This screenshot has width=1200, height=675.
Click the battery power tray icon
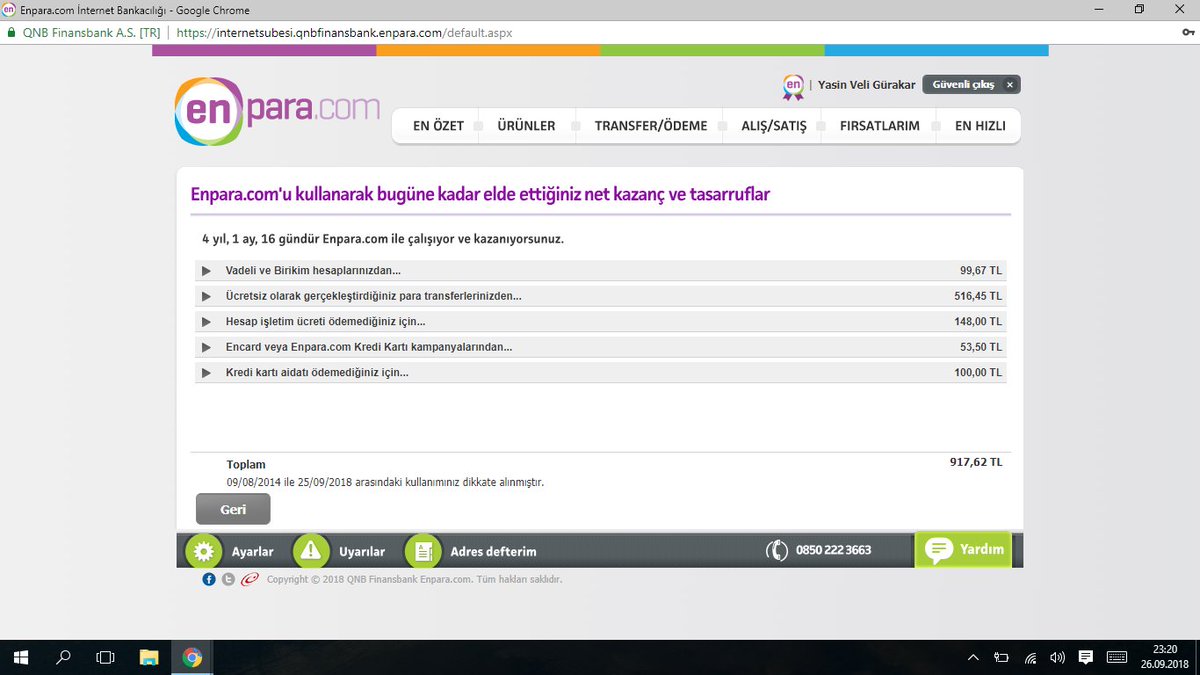pos(1002,657)
